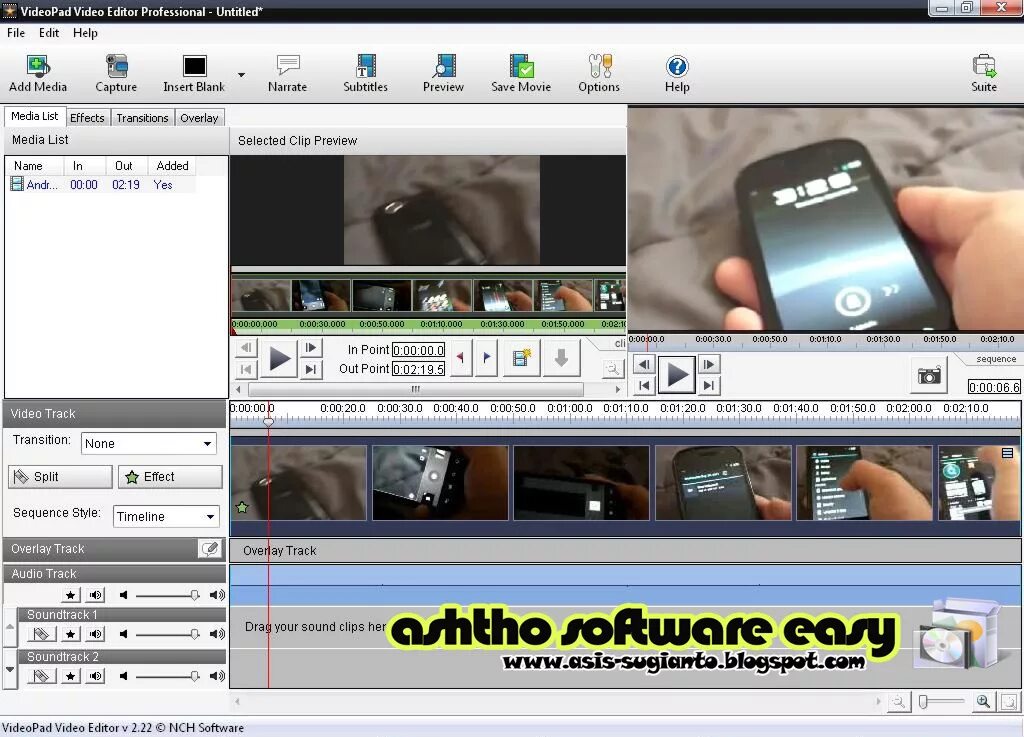Click the Out Point time field

coord(419,369)
